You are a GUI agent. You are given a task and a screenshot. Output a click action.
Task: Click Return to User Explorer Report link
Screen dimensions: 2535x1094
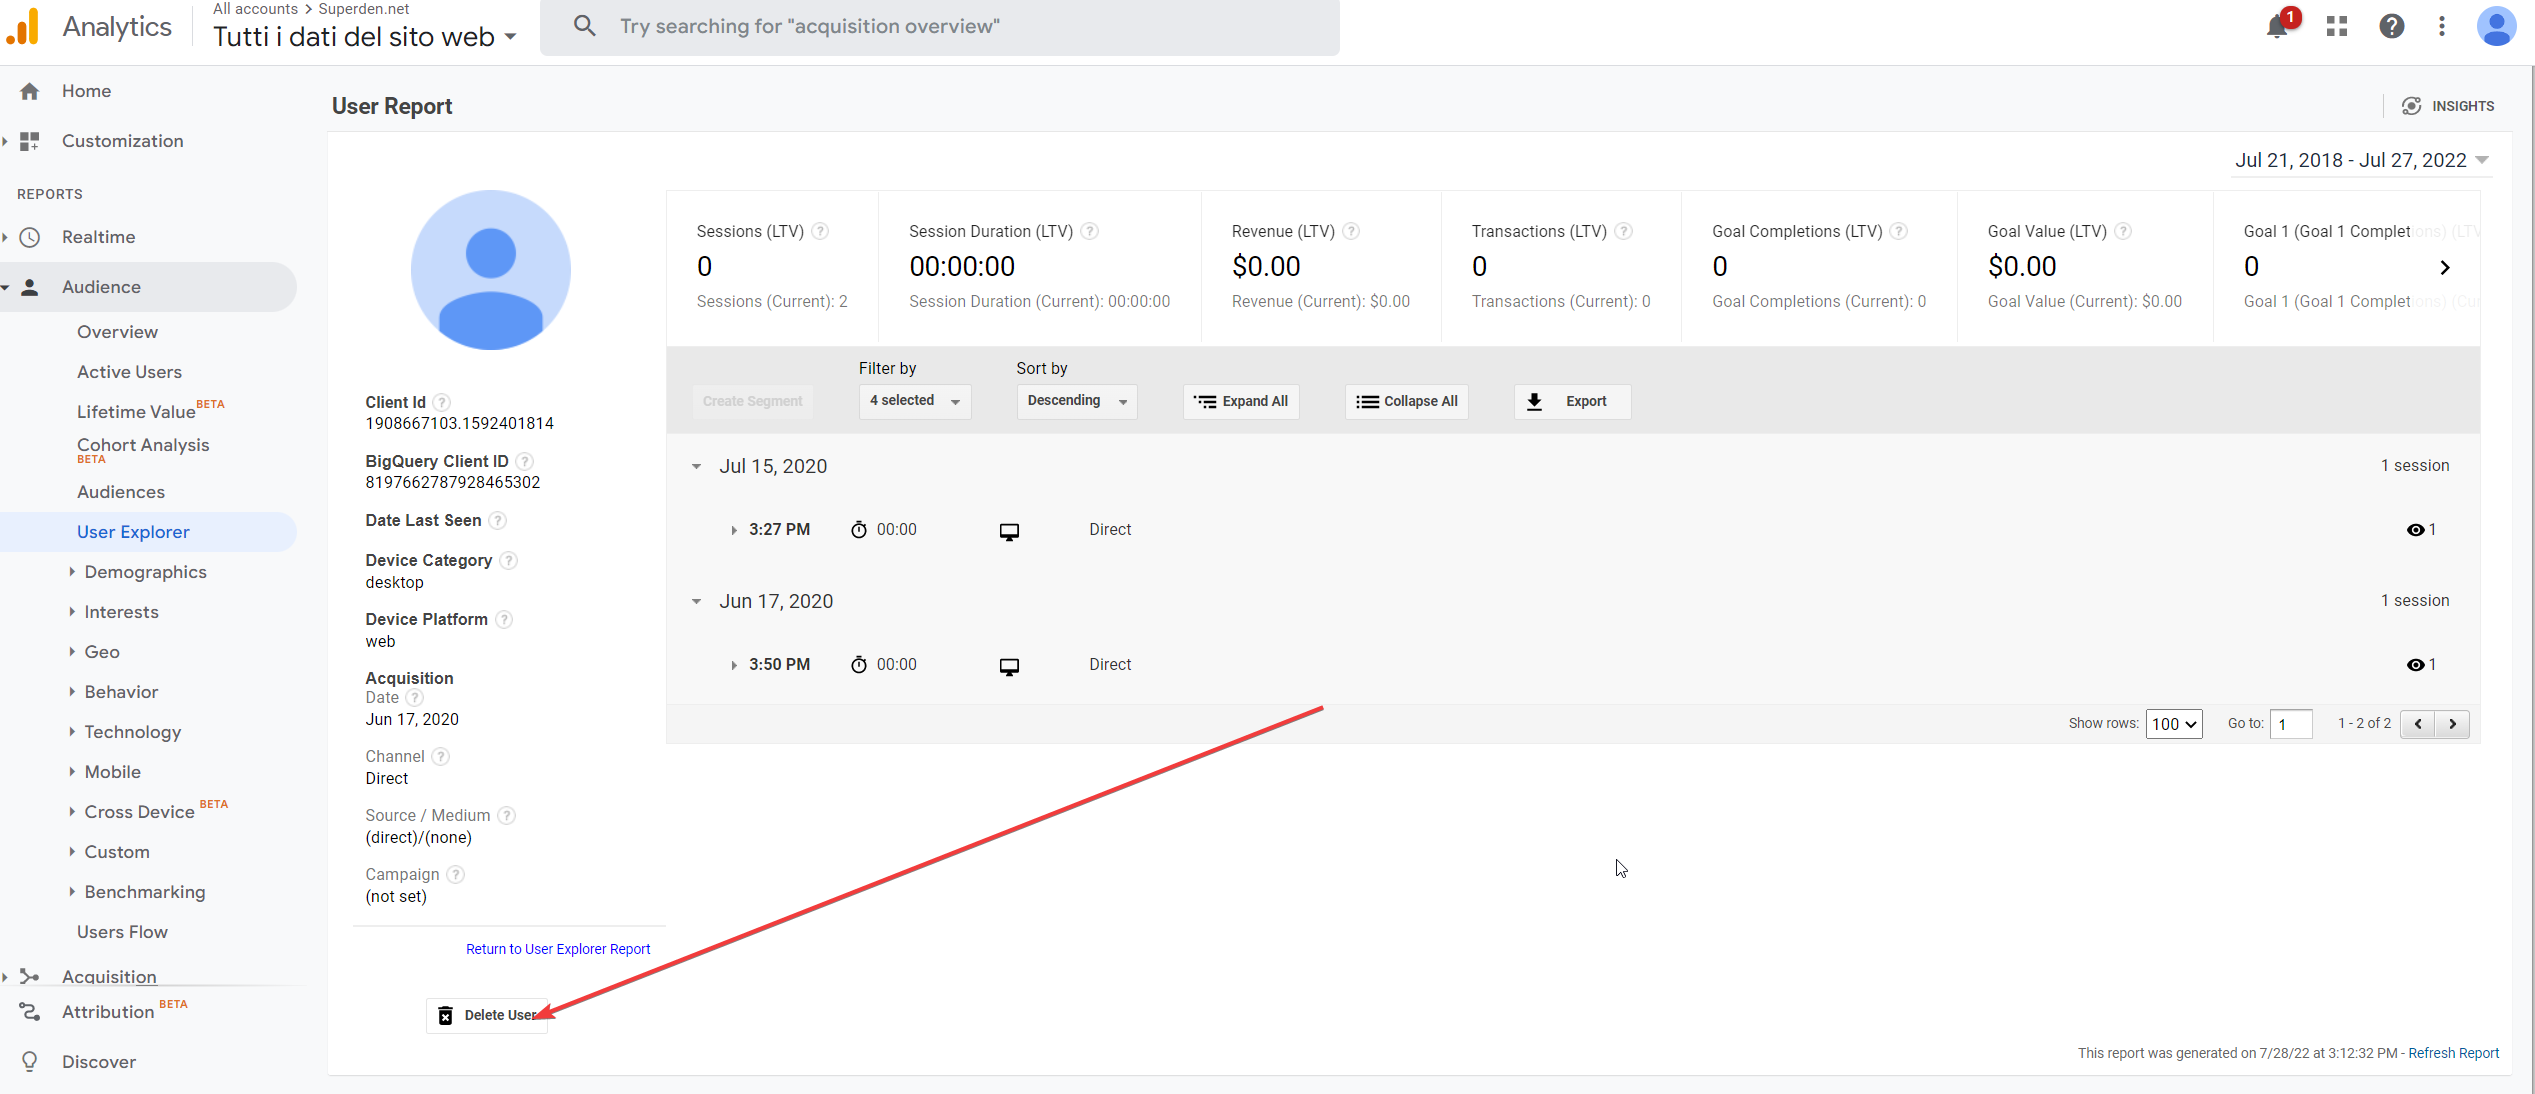[557, 949]
